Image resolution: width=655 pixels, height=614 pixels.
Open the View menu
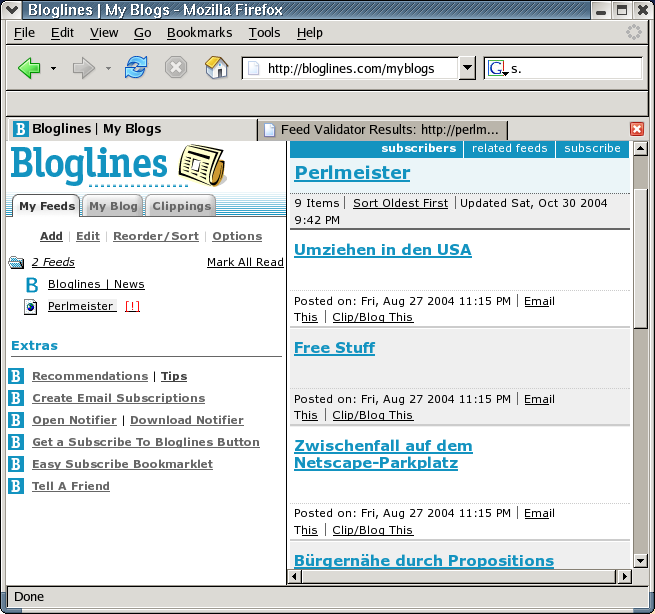pyautogui.click(x=104, y=33)
